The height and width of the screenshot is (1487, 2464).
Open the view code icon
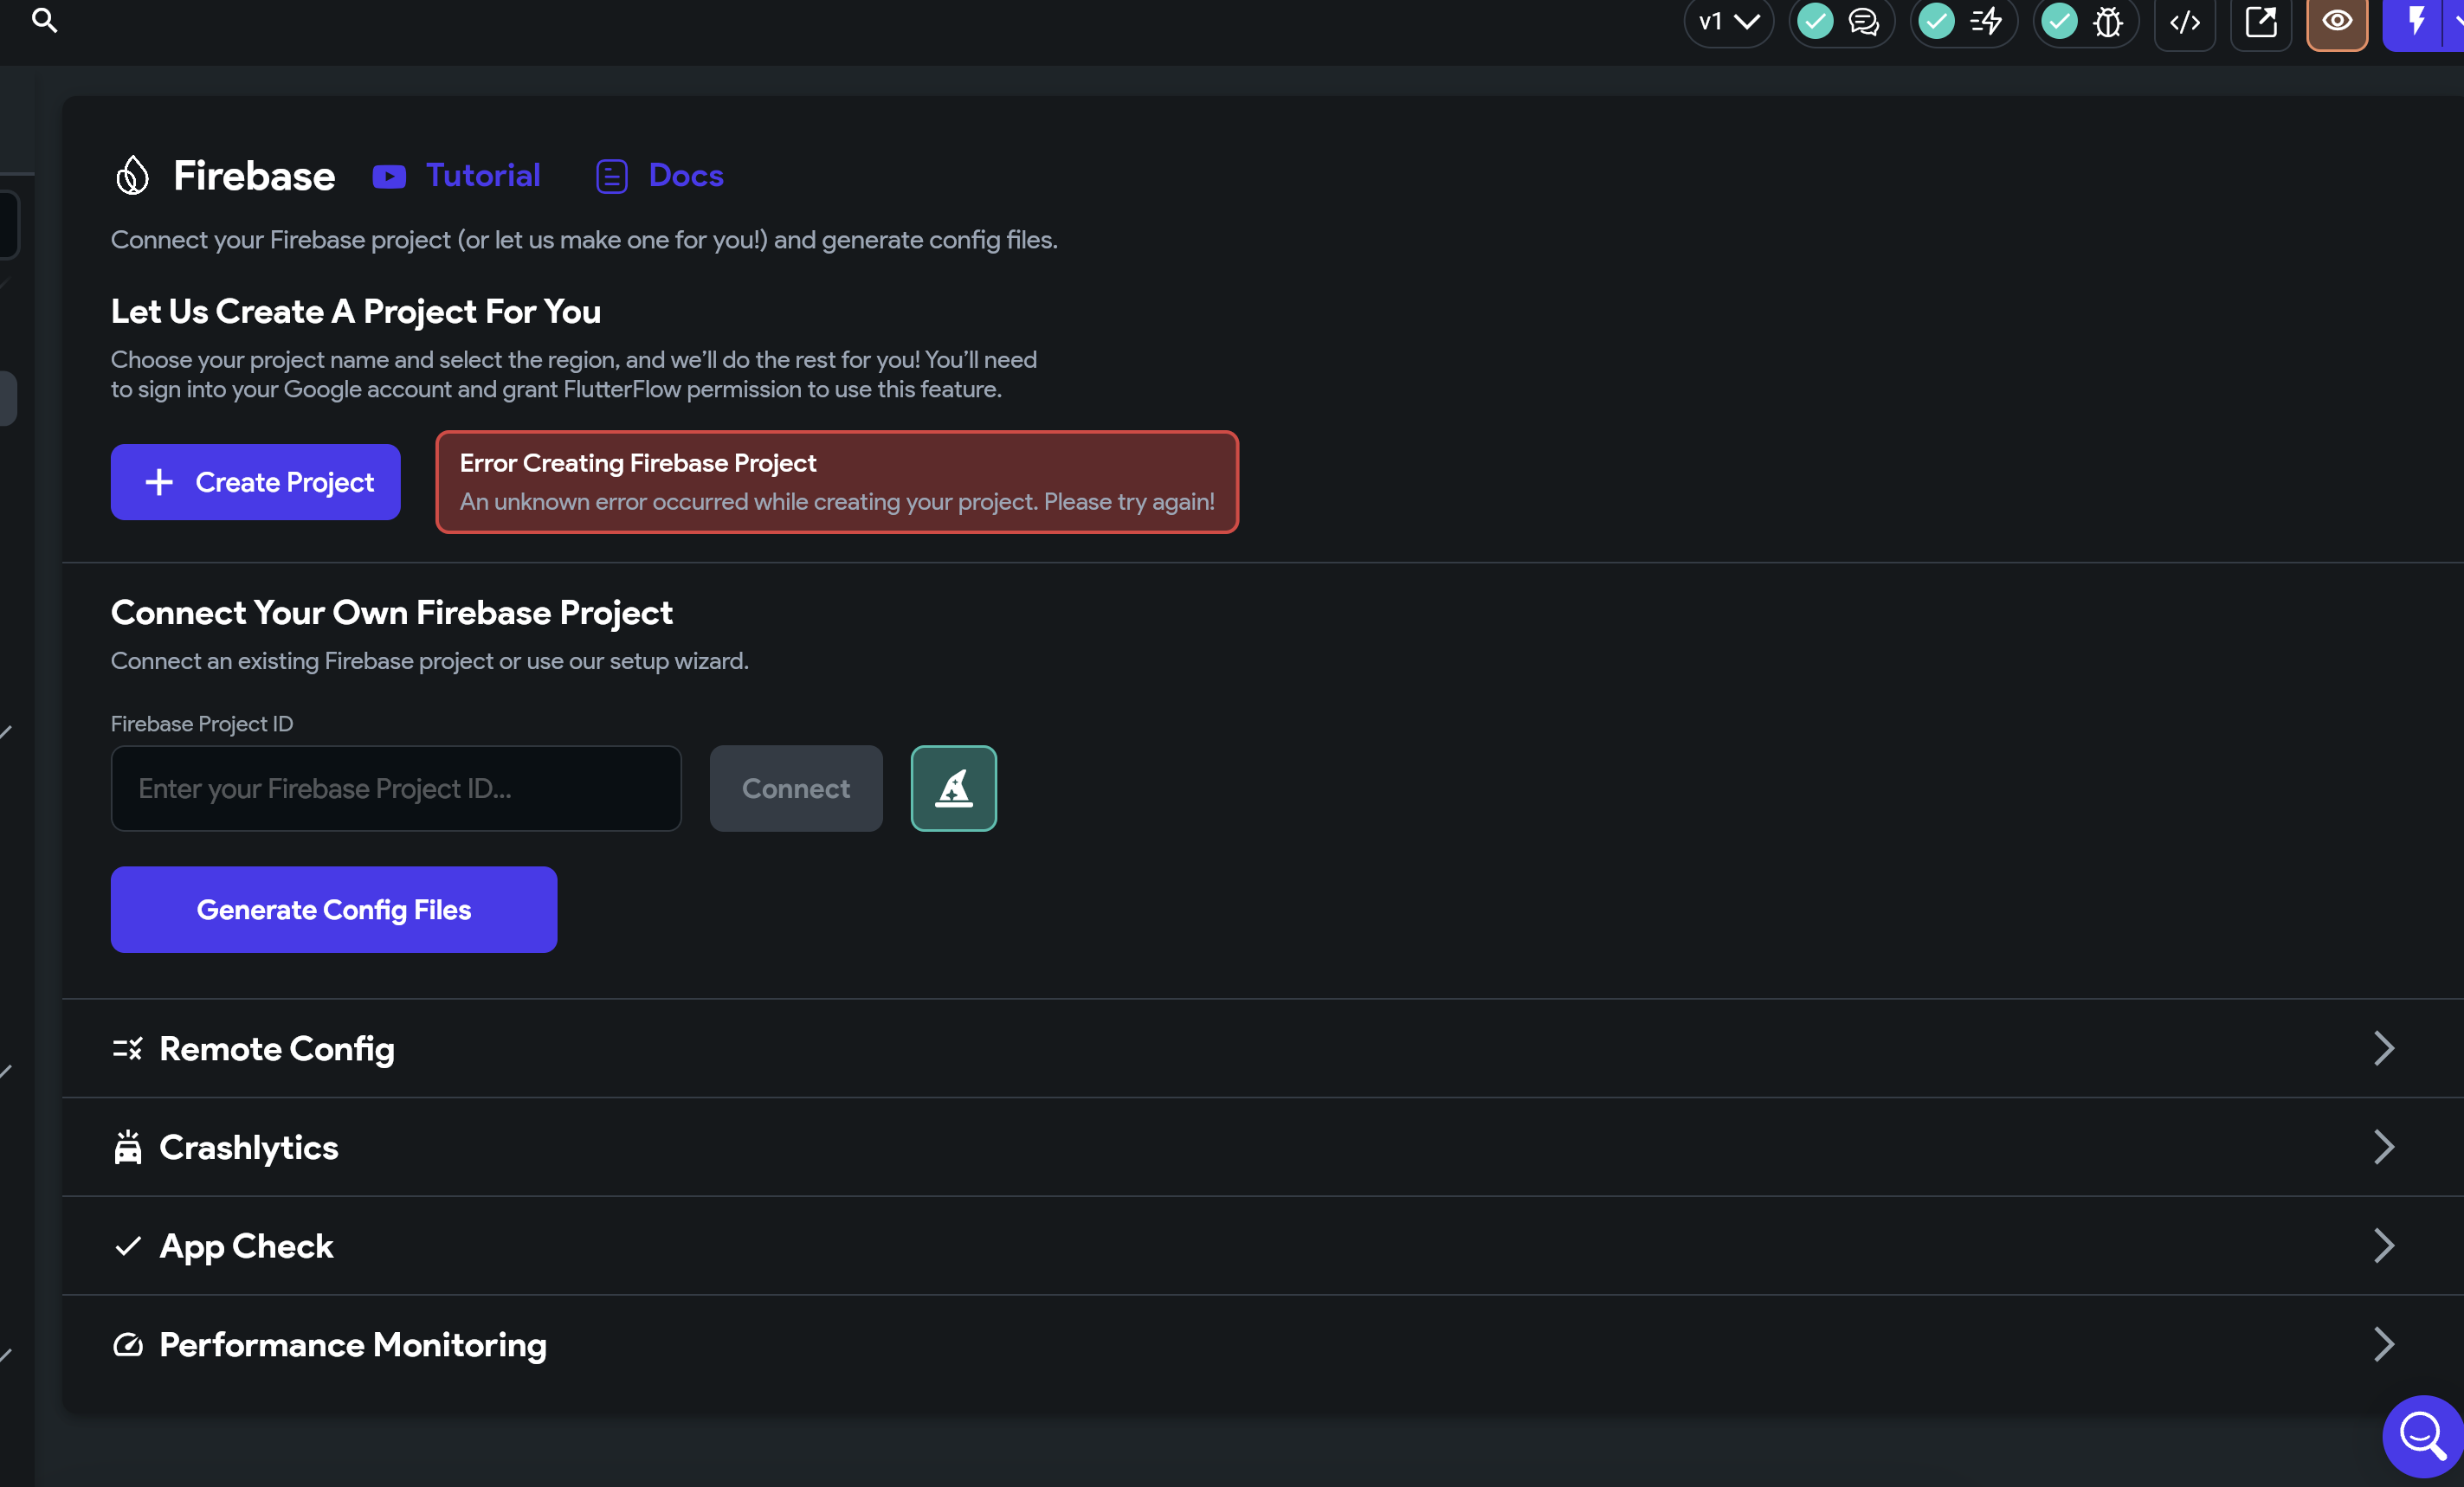pyautogui.click(x=2184, y=22)
